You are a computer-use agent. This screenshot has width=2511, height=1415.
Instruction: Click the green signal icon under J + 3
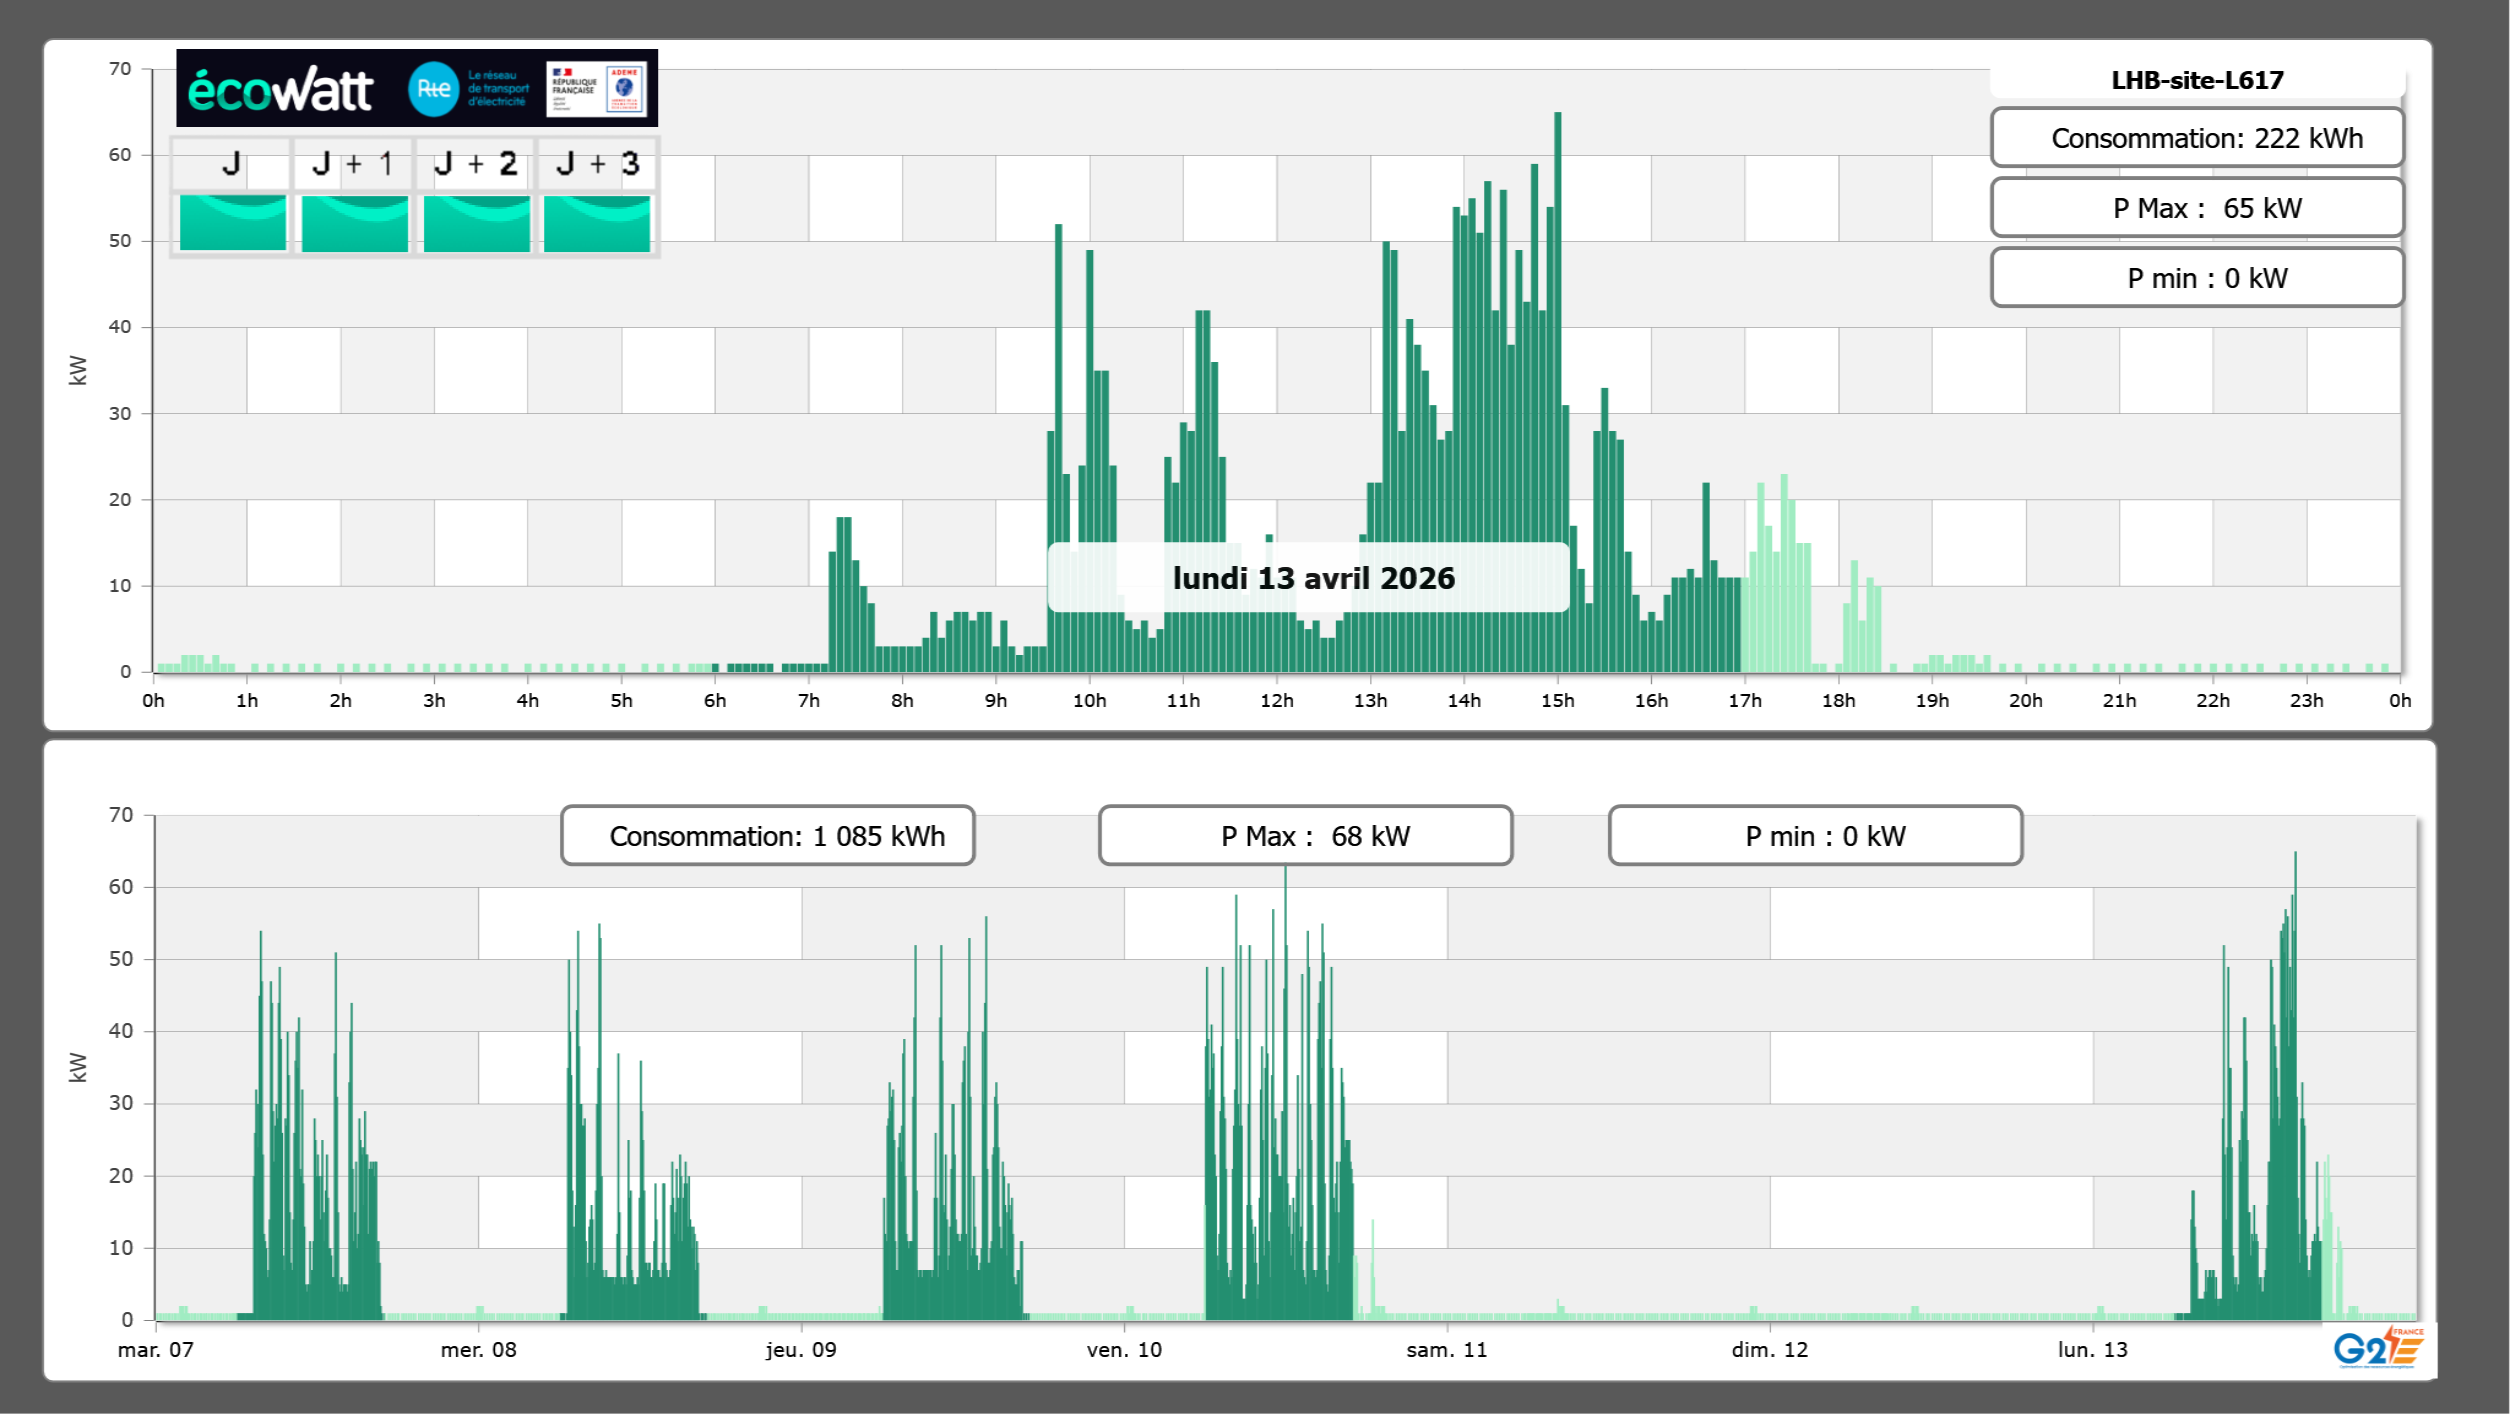pos(597,223)
